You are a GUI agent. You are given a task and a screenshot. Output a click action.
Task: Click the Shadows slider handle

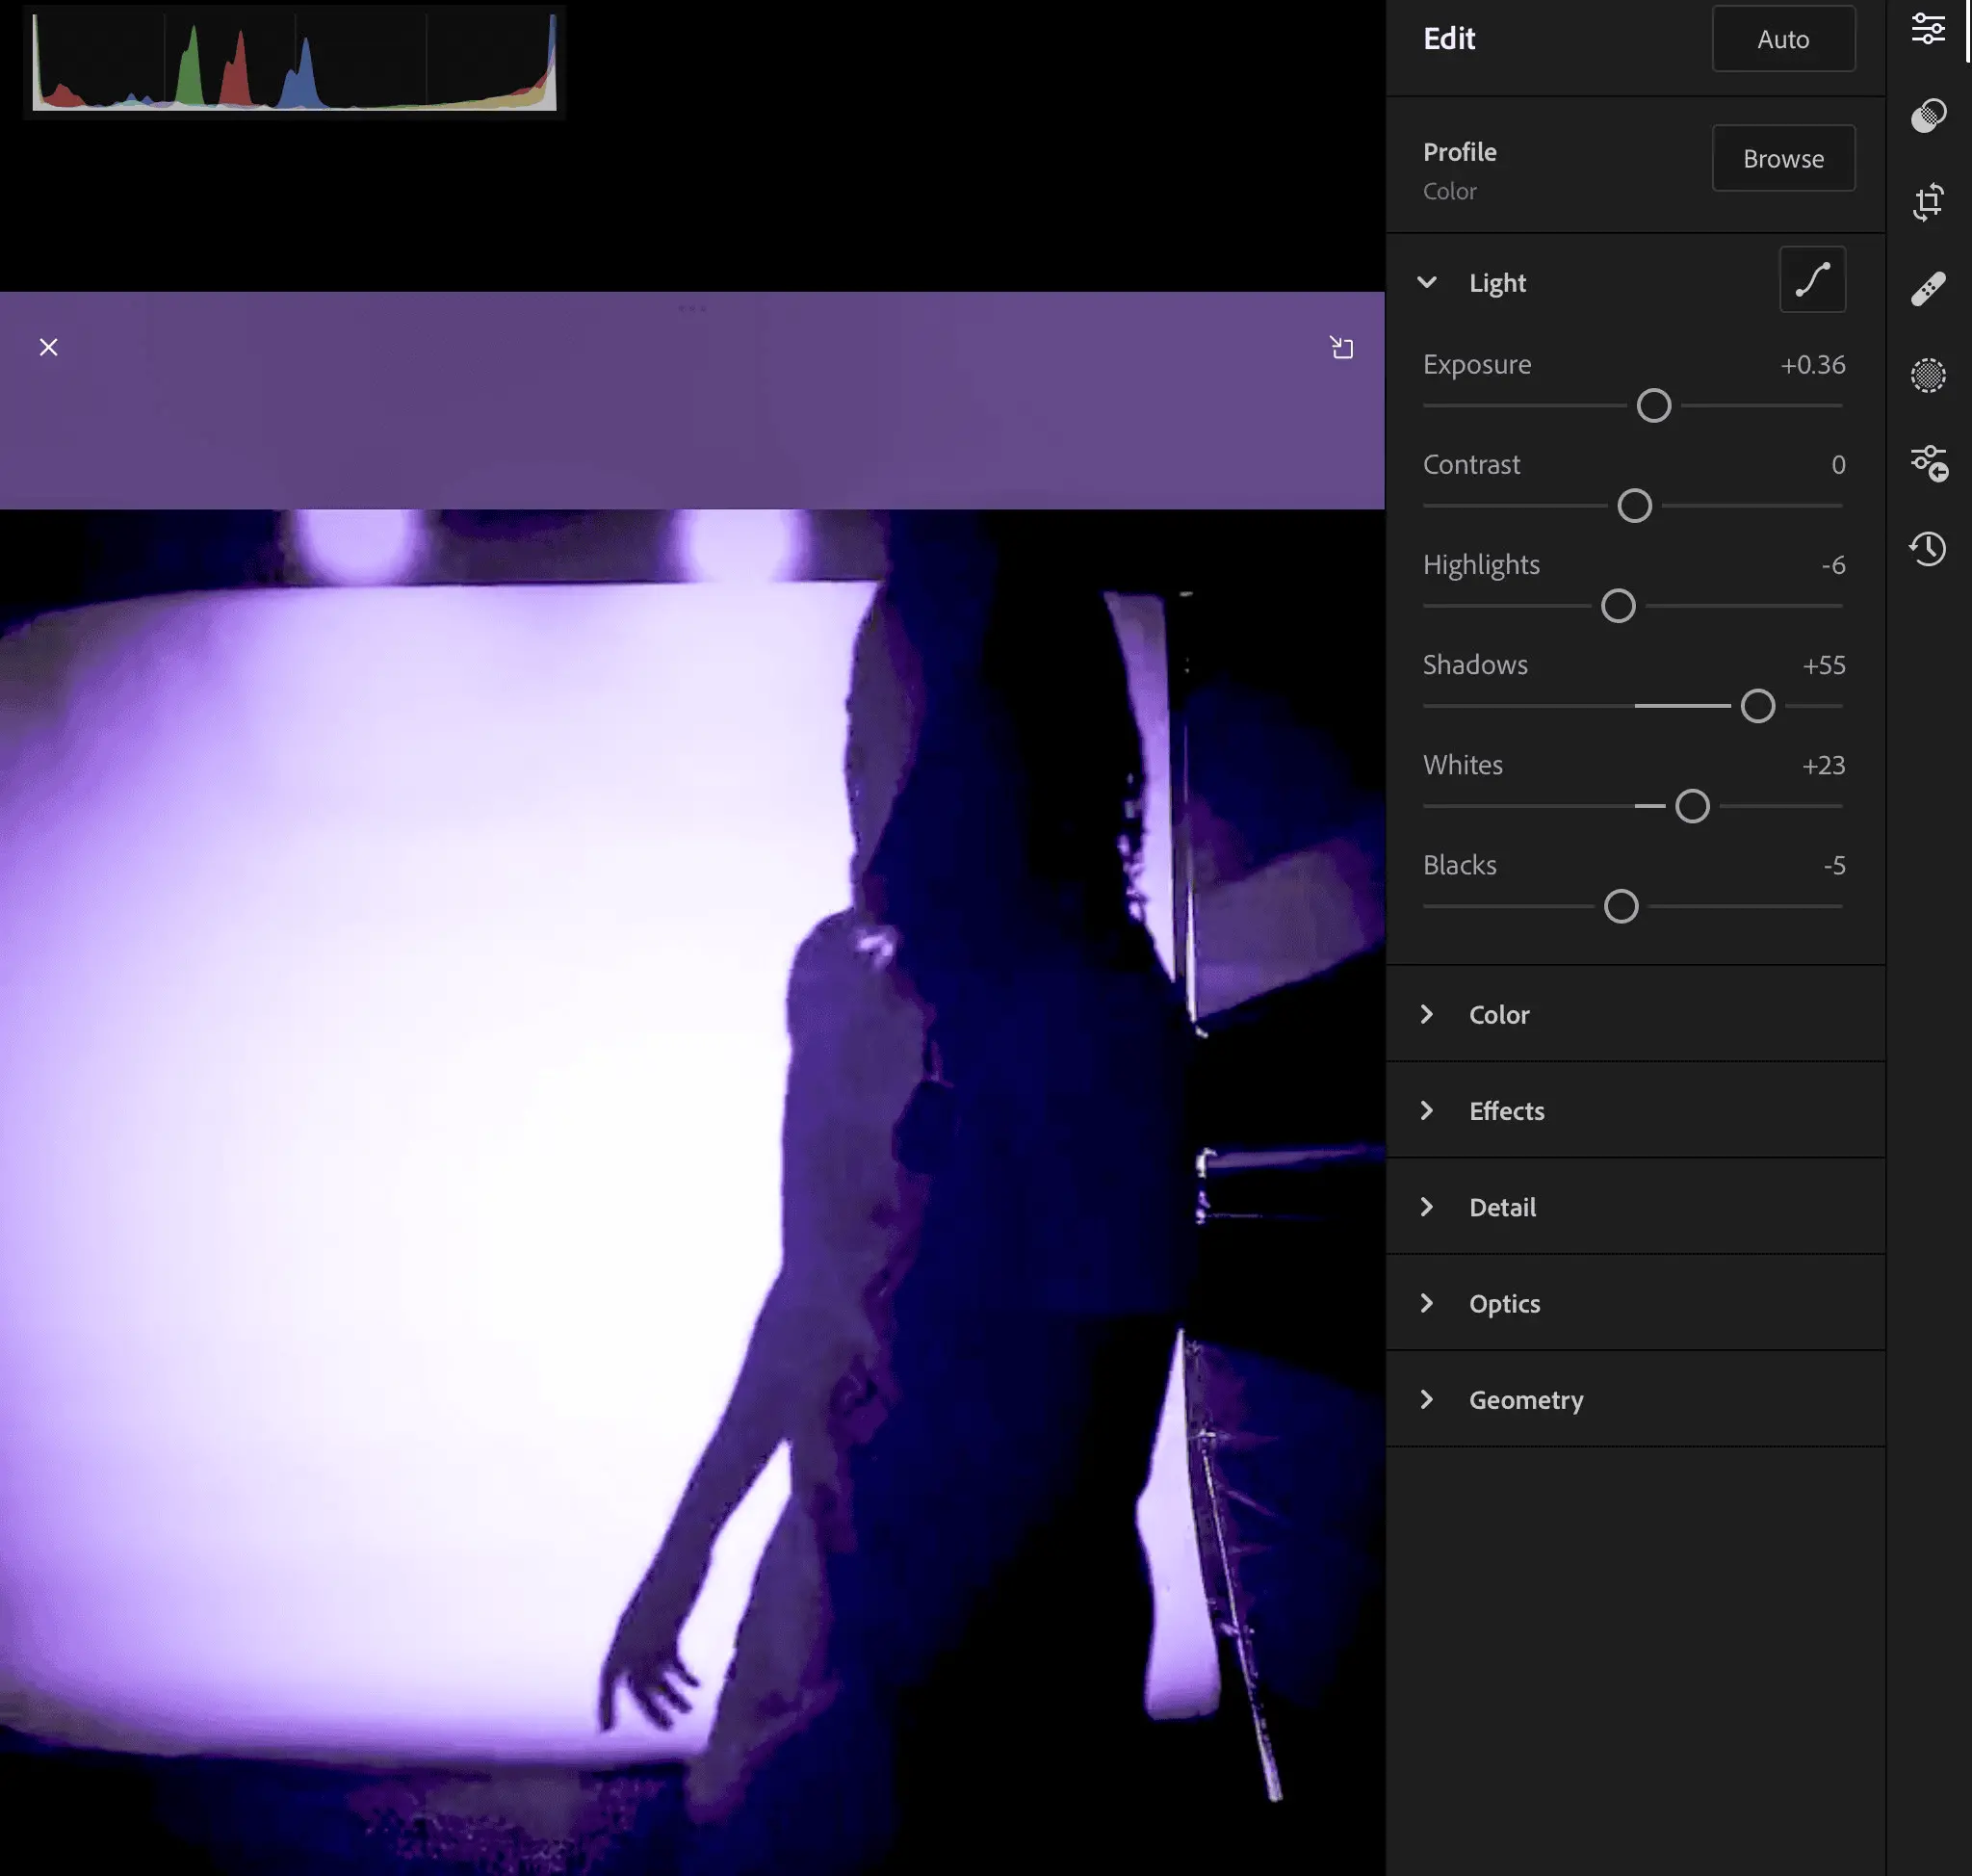[x=1756, y=706]
